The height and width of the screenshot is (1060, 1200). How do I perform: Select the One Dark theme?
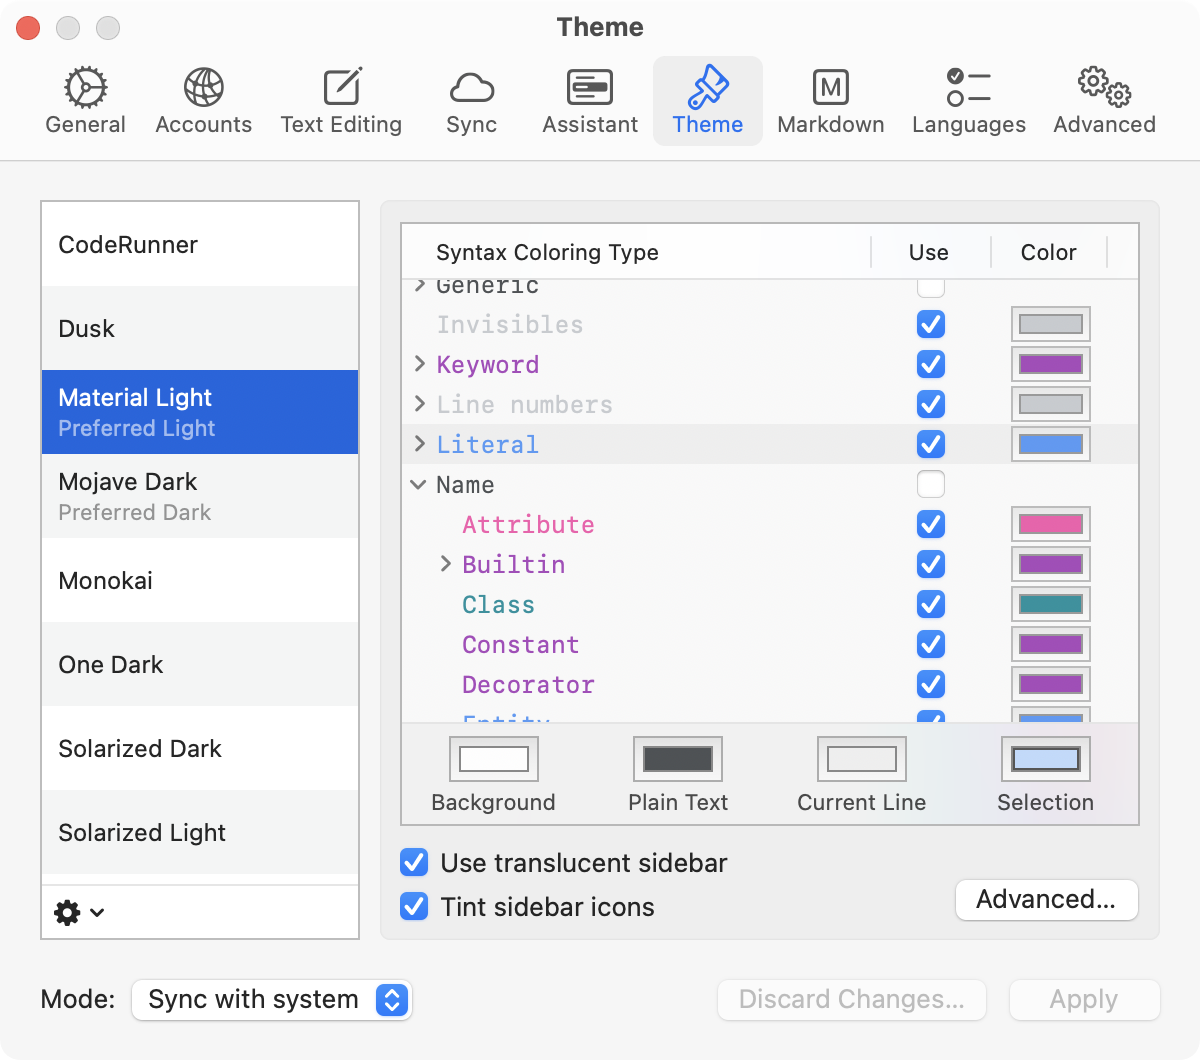[200, 665]
